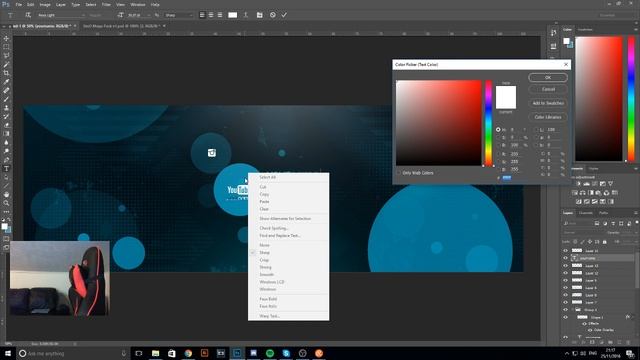Toggle the Character and Paragraph panels icon
The width and height of the screenshot is (640, 360).
(x=260, y=15)
